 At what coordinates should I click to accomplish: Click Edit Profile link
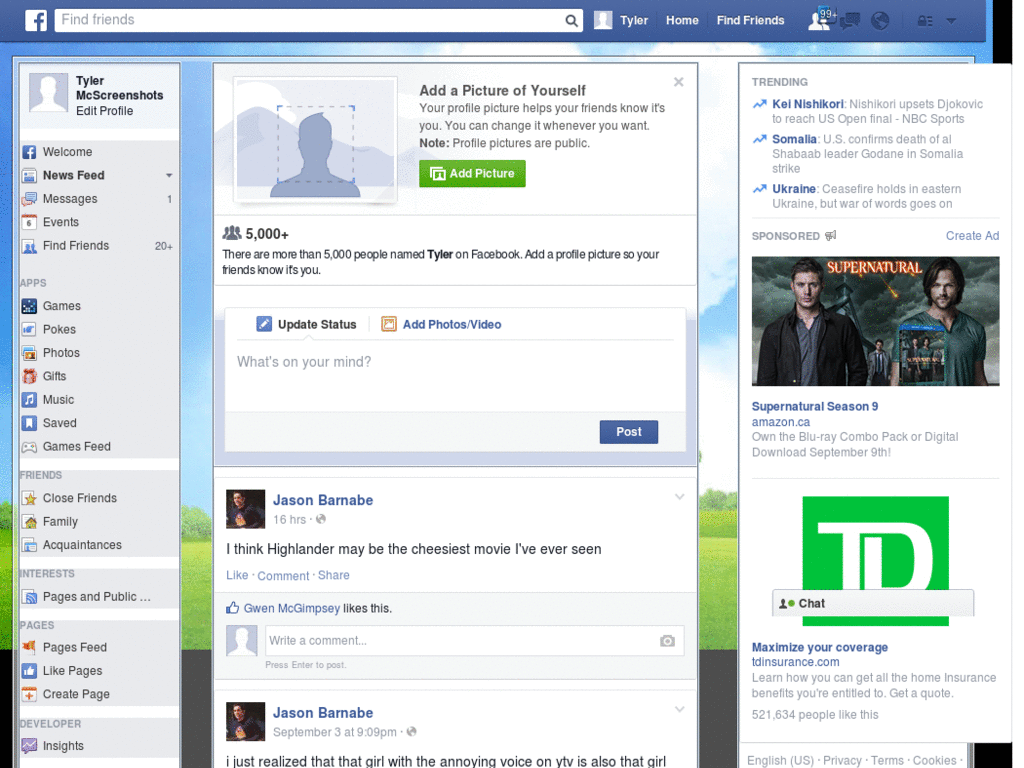[x=104, y=111]
